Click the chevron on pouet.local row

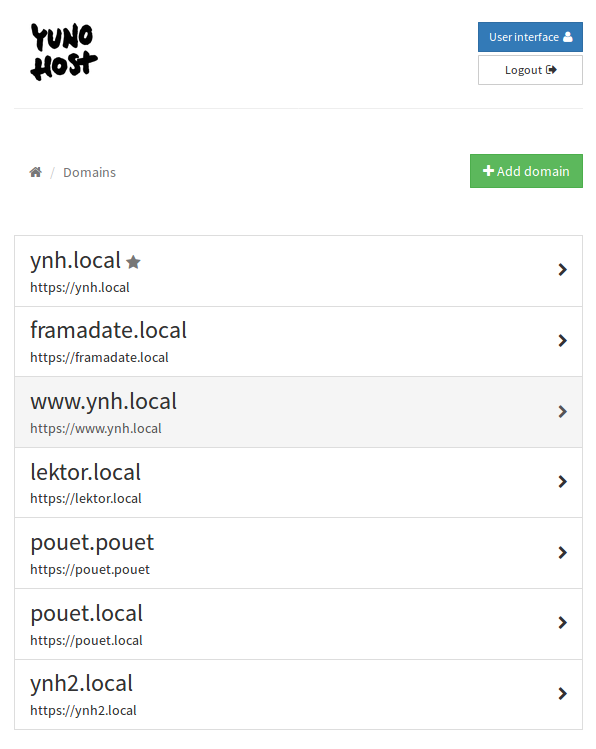pos(563,622)
